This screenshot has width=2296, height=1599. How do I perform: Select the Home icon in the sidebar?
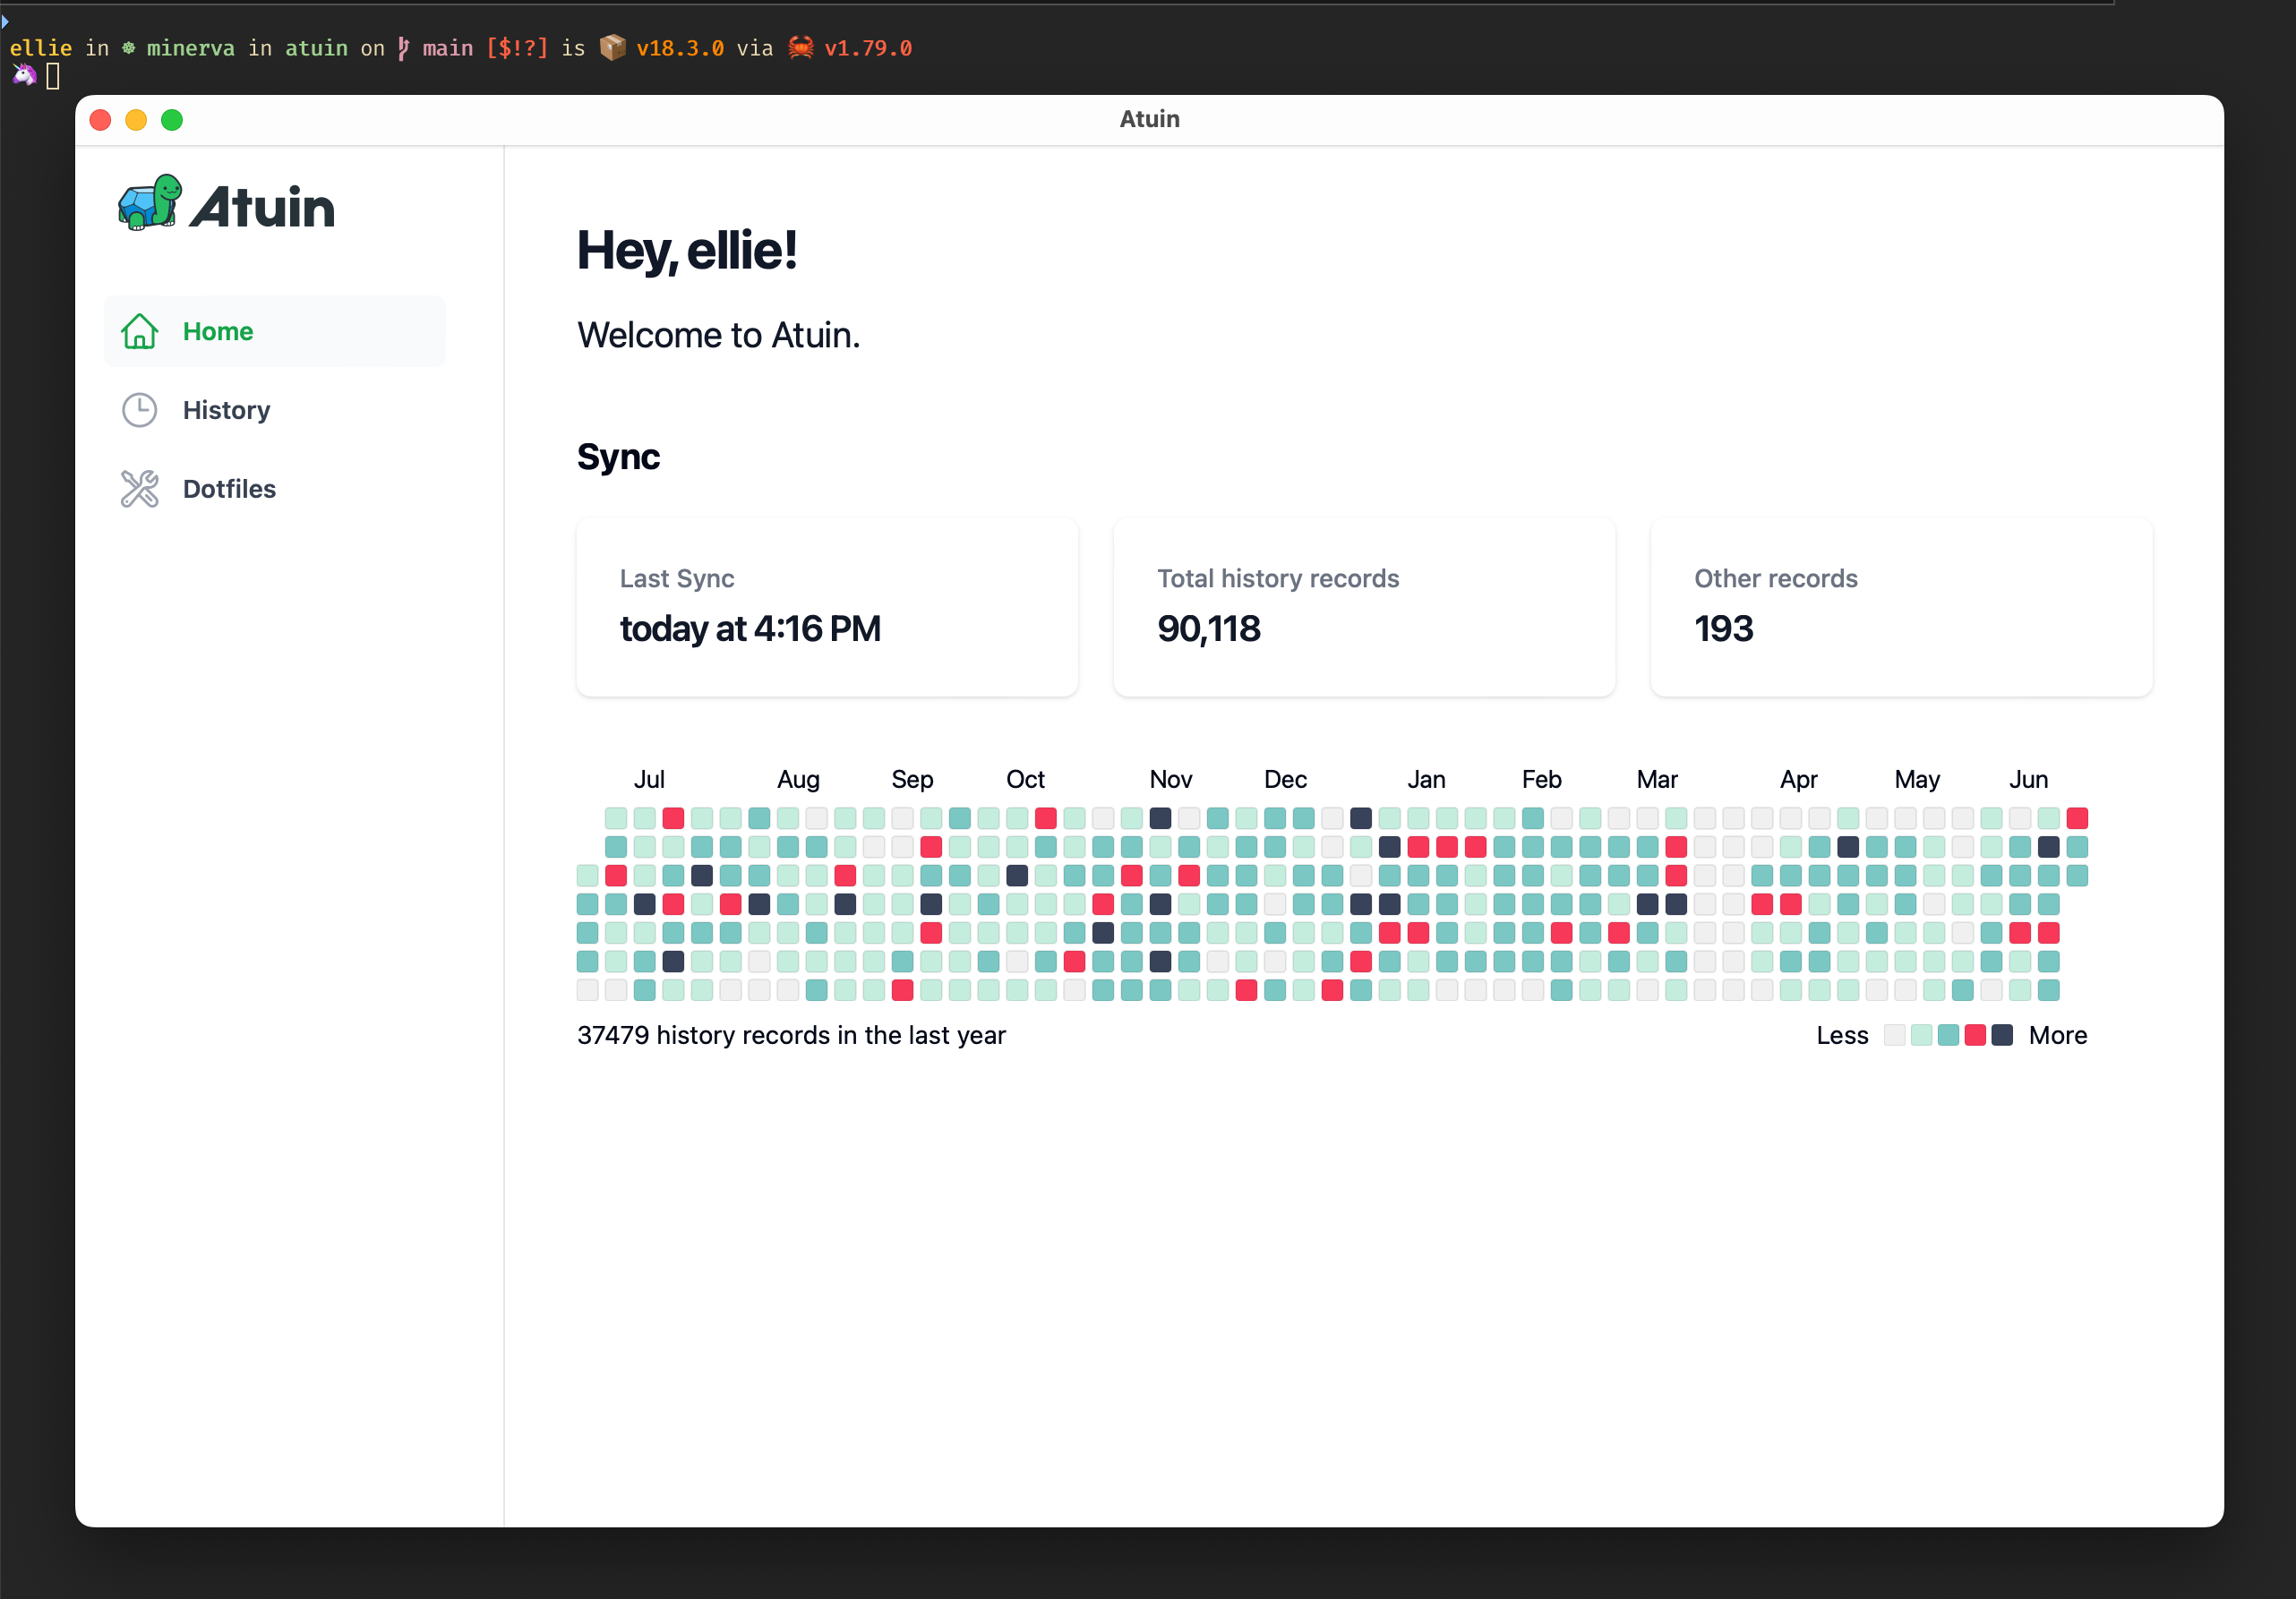click(139, 331)
